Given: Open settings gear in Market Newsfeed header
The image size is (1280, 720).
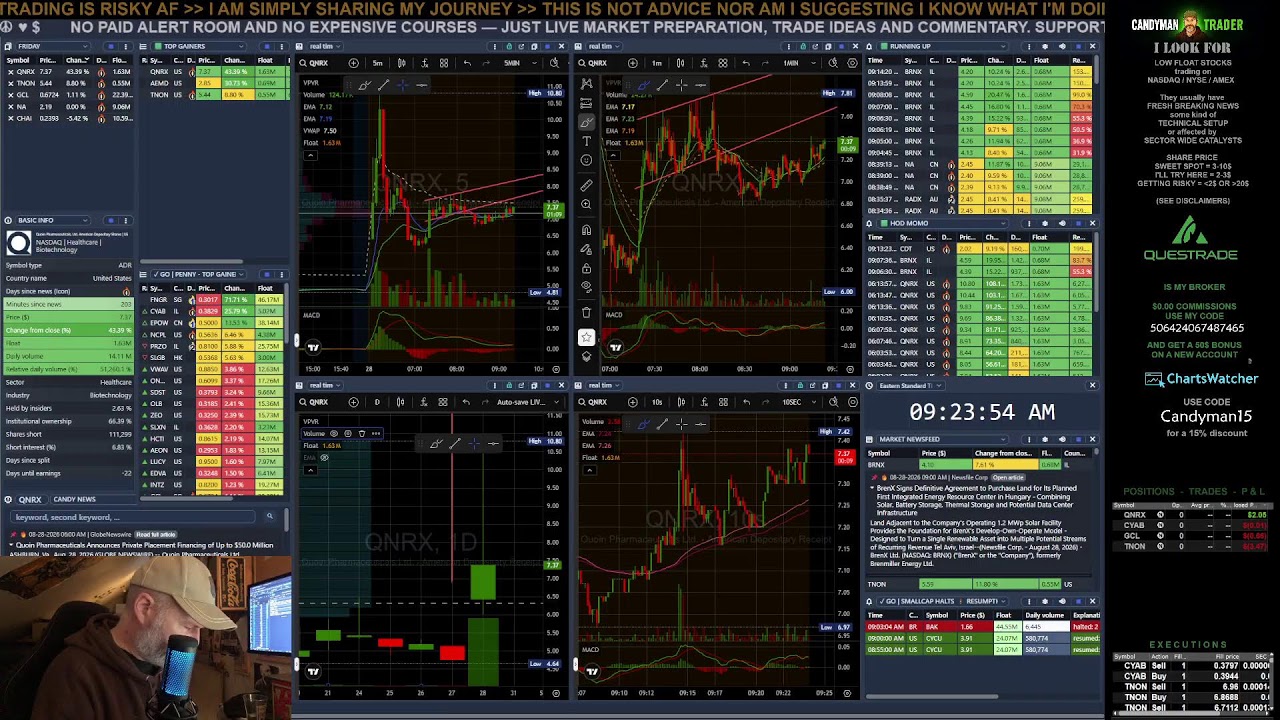Looking at the screenshot, I should point(1045,439).
